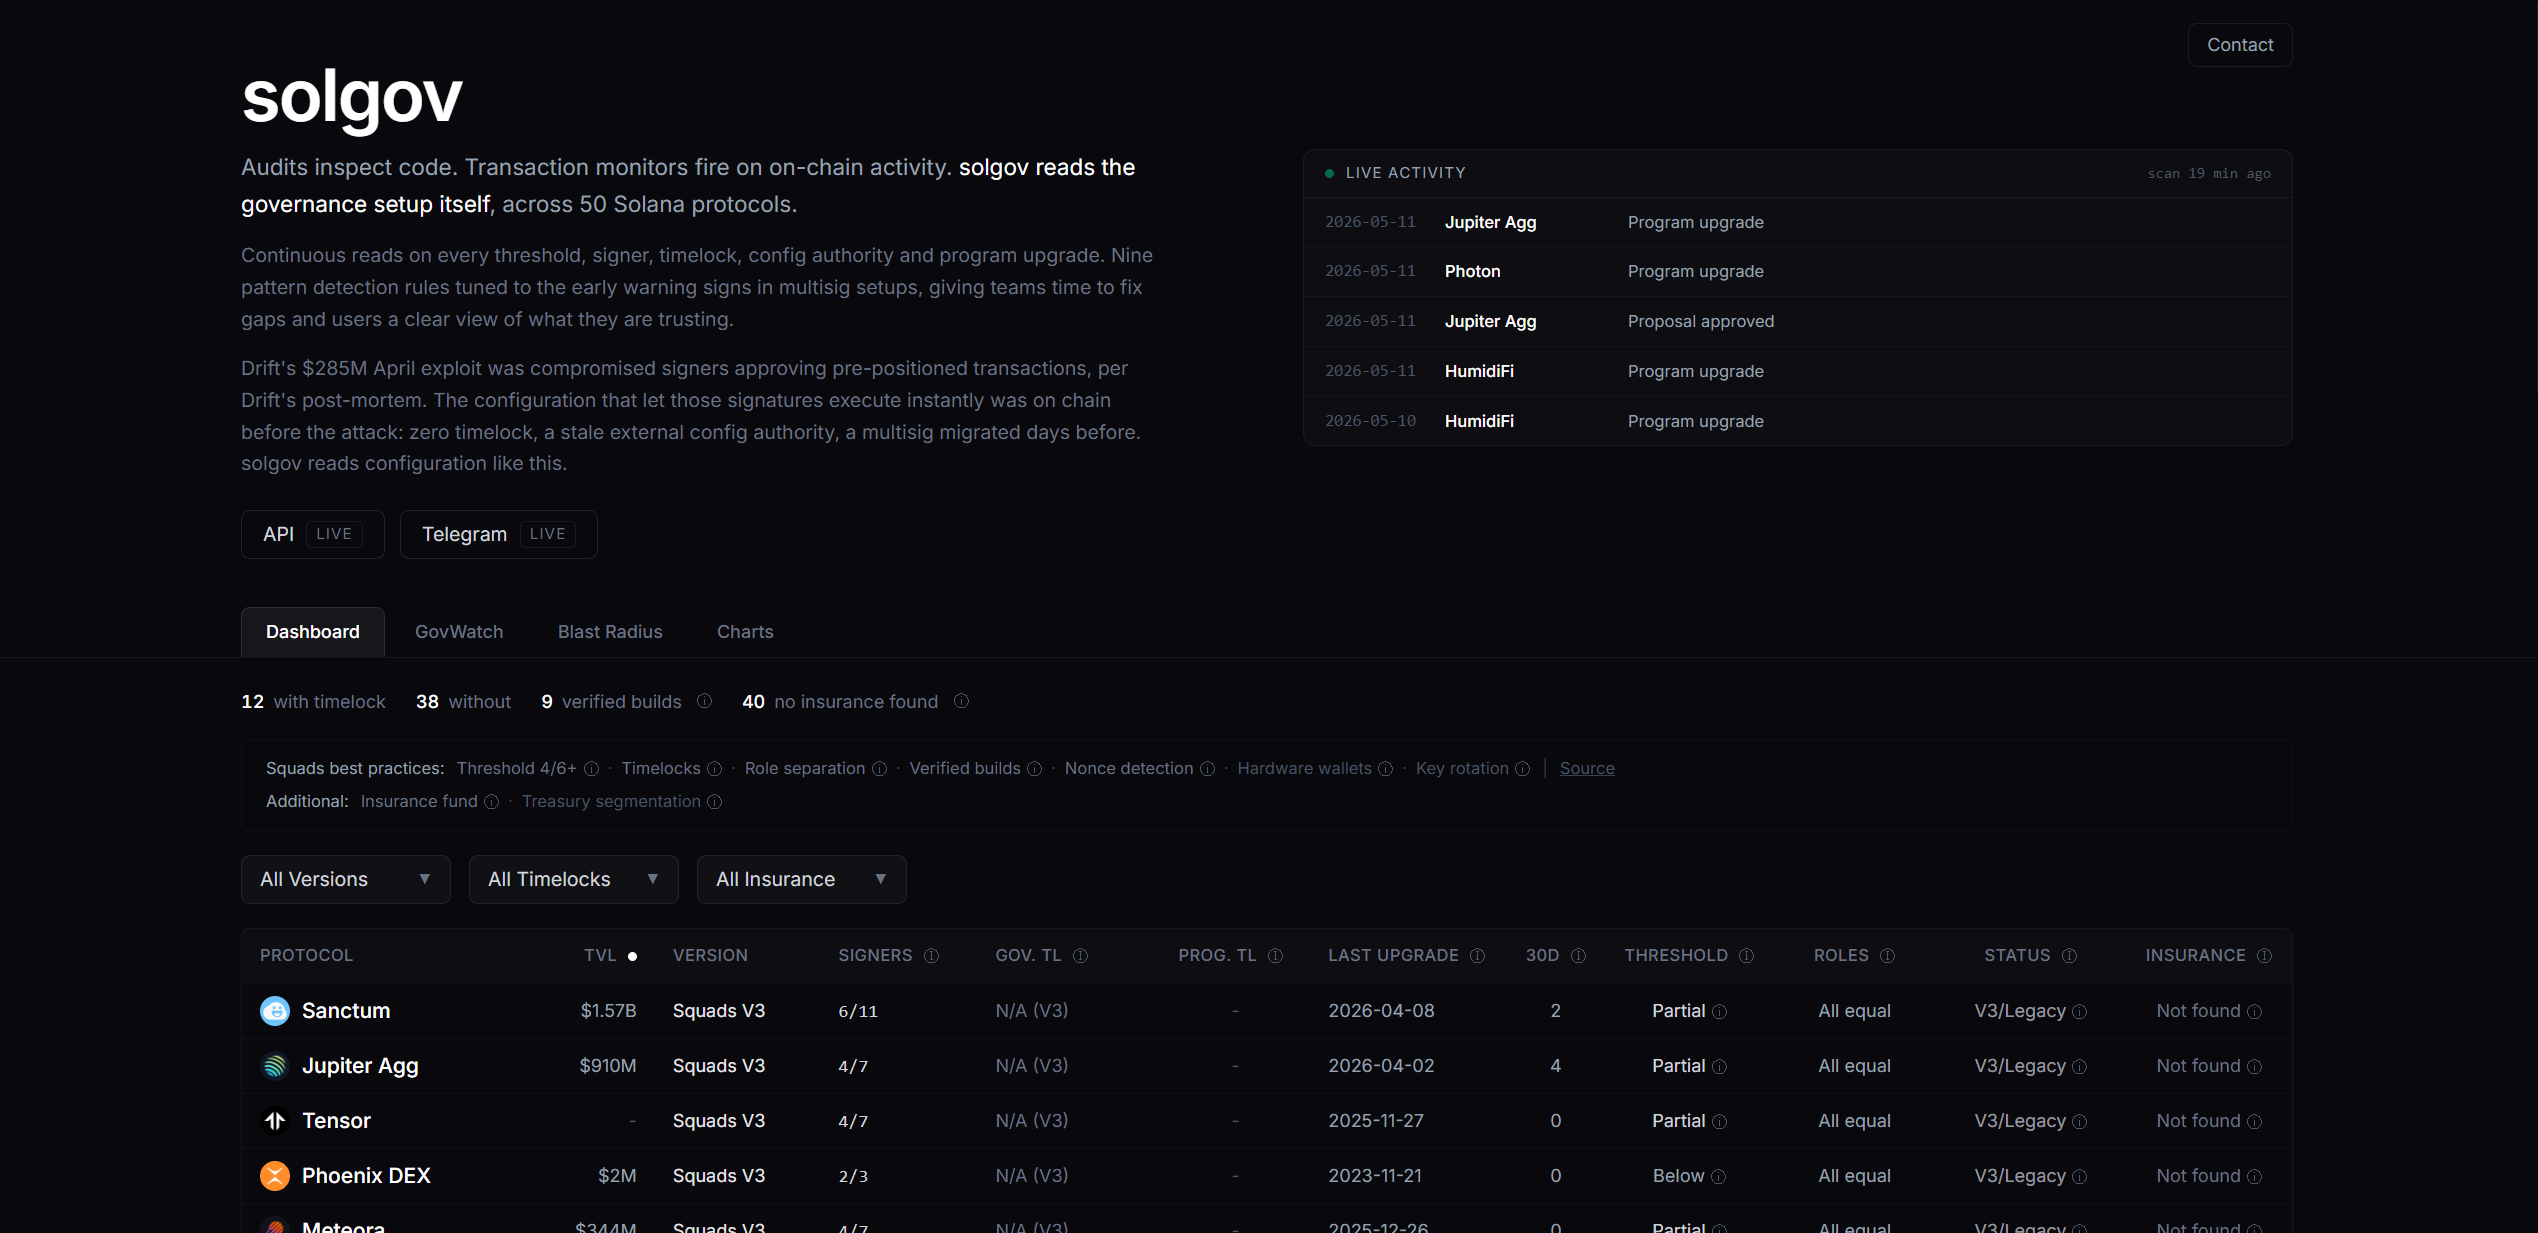Click info icon on ROLES column header

1888,956
